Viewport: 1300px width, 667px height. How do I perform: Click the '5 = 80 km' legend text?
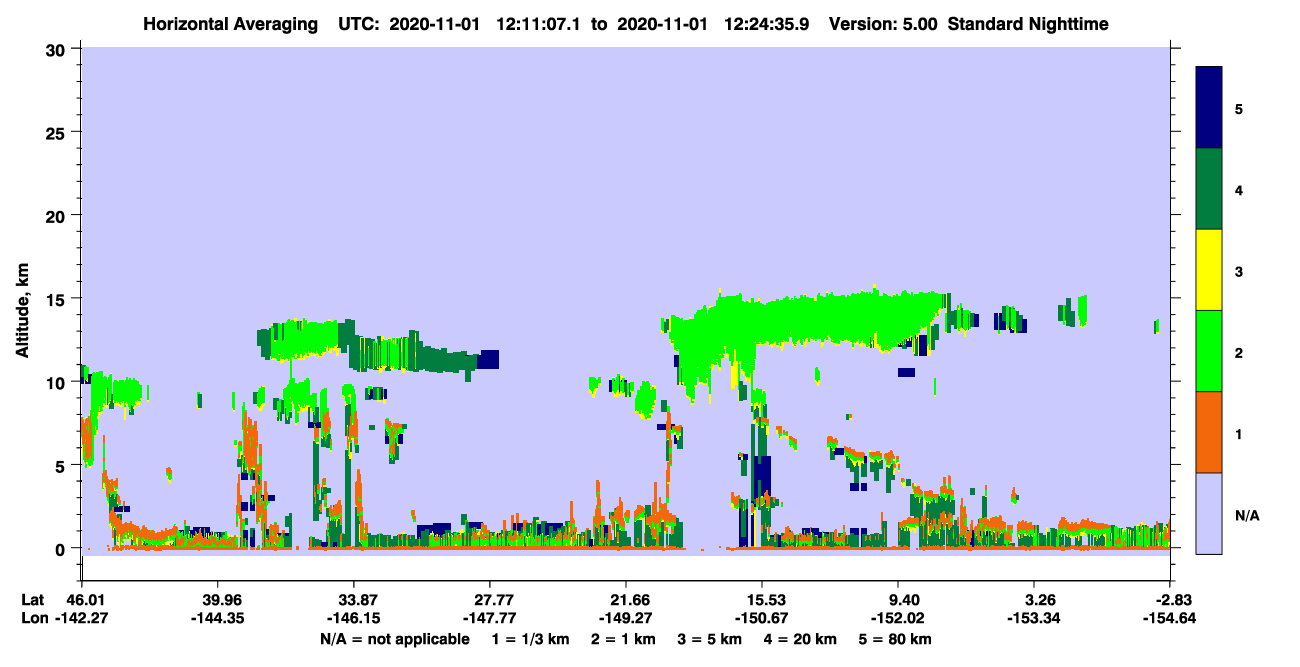point(897,639)
